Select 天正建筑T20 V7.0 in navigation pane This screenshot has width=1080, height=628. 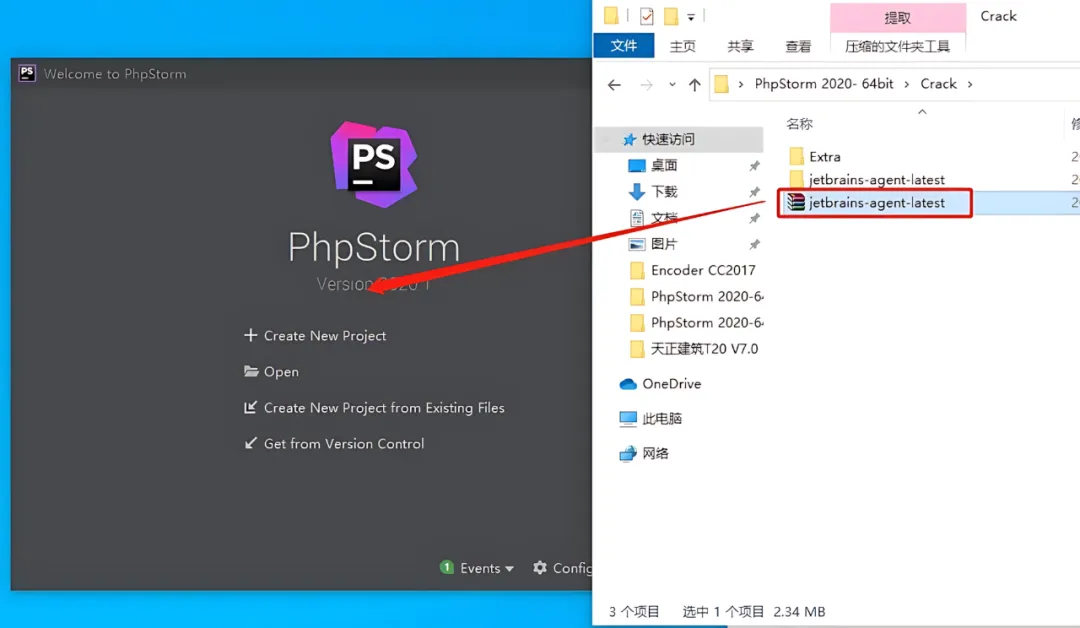[704, 348]
